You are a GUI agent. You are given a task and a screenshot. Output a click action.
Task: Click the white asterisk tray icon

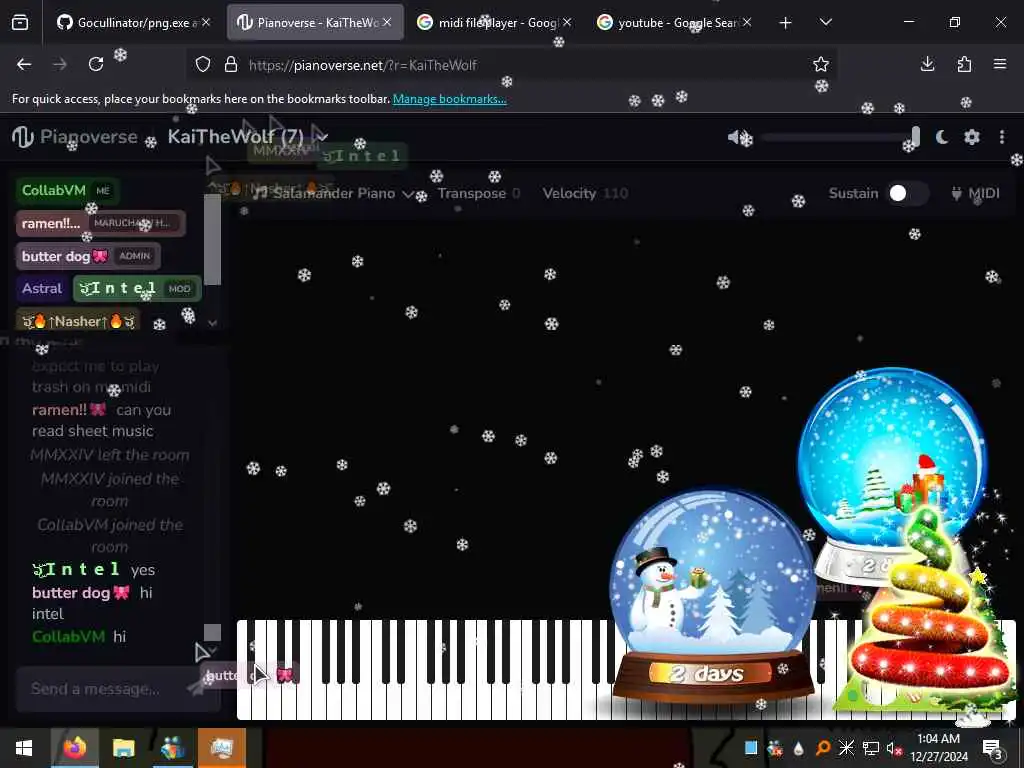pyautogui.click(x=846, y=748)
